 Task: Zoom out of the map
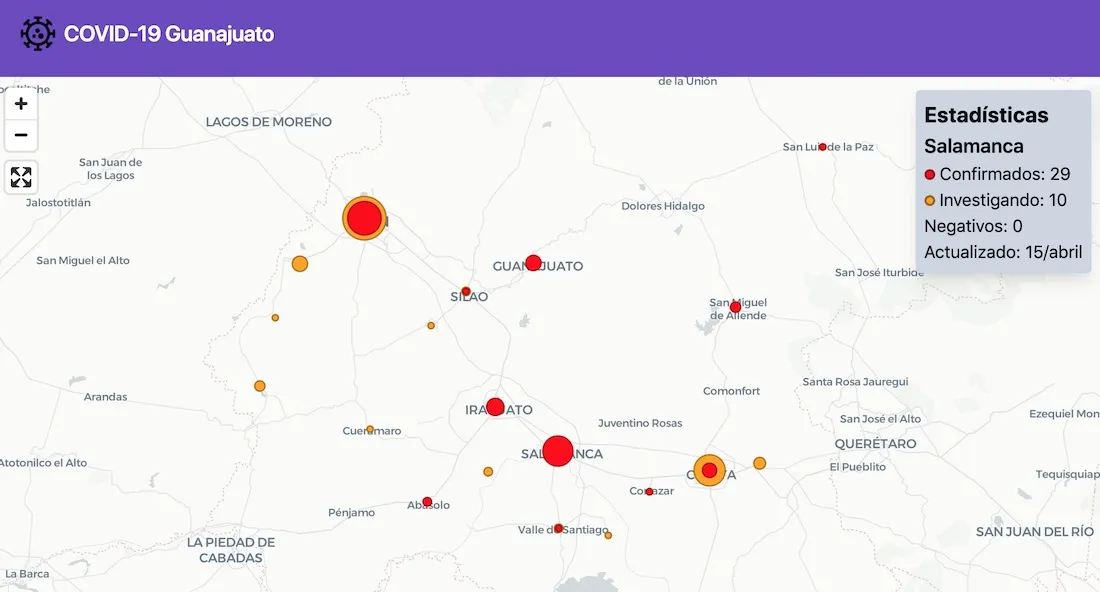21,136
